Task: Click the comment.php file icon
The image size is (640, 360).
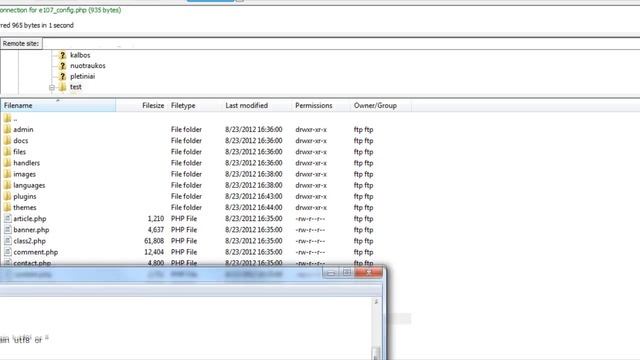Action: [x=7, y=252]
